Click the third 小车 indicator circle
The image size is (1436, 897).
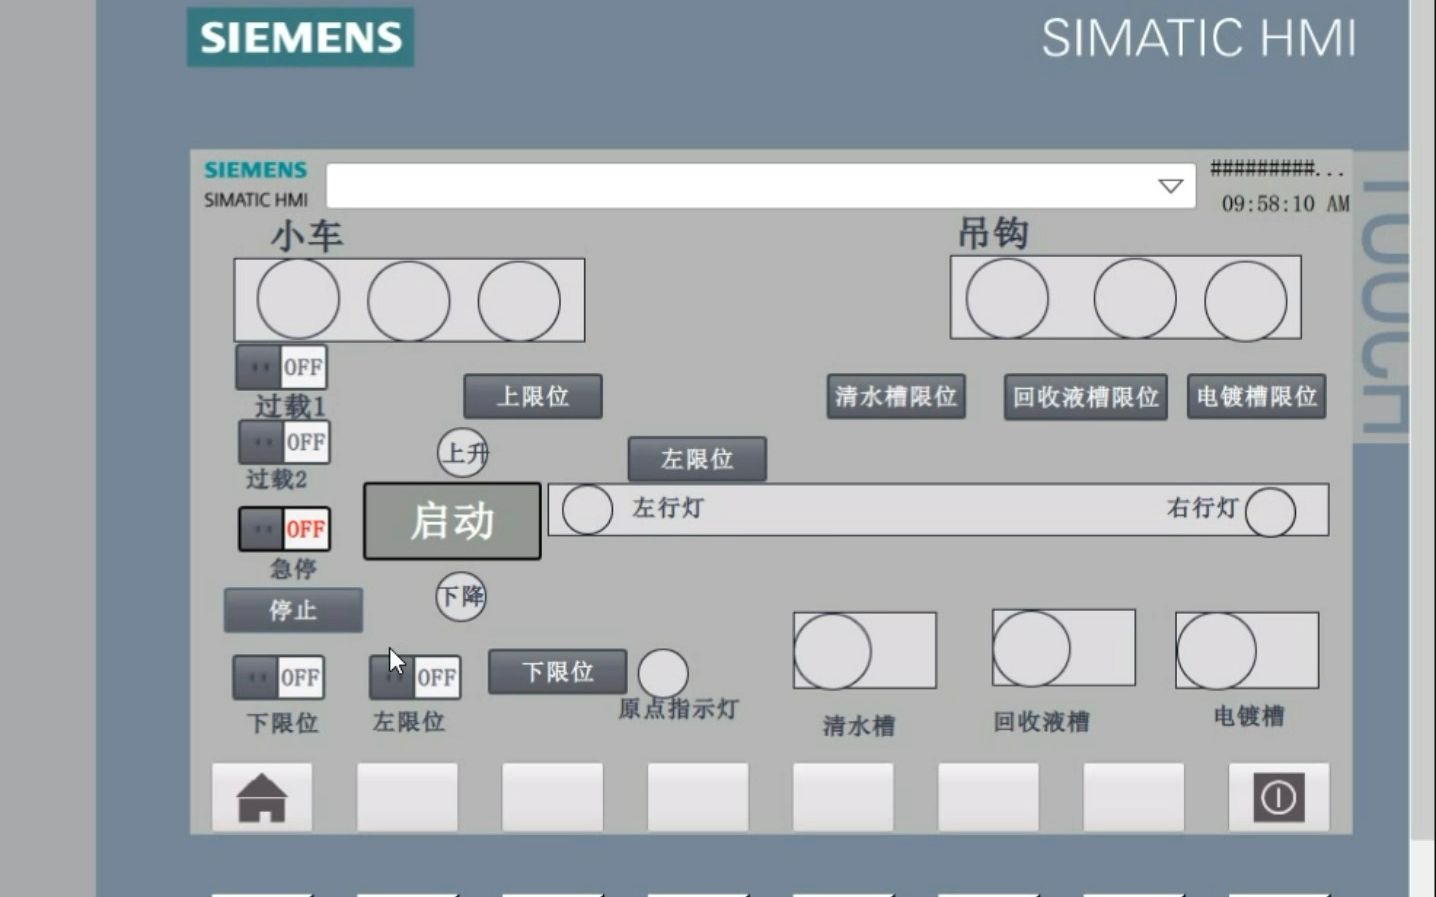pos(519,301)
